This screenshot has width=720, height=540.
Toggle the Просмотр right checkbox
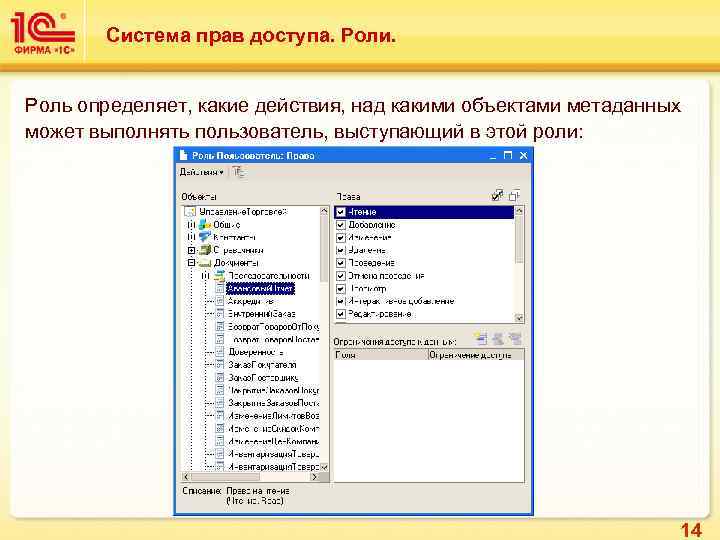coord(341,288)
